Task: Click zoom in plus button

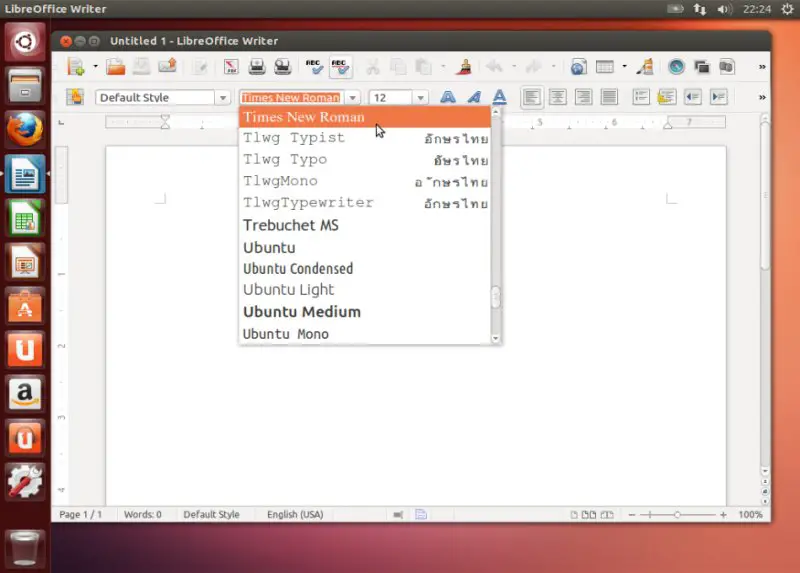Action: coord(723,515)
